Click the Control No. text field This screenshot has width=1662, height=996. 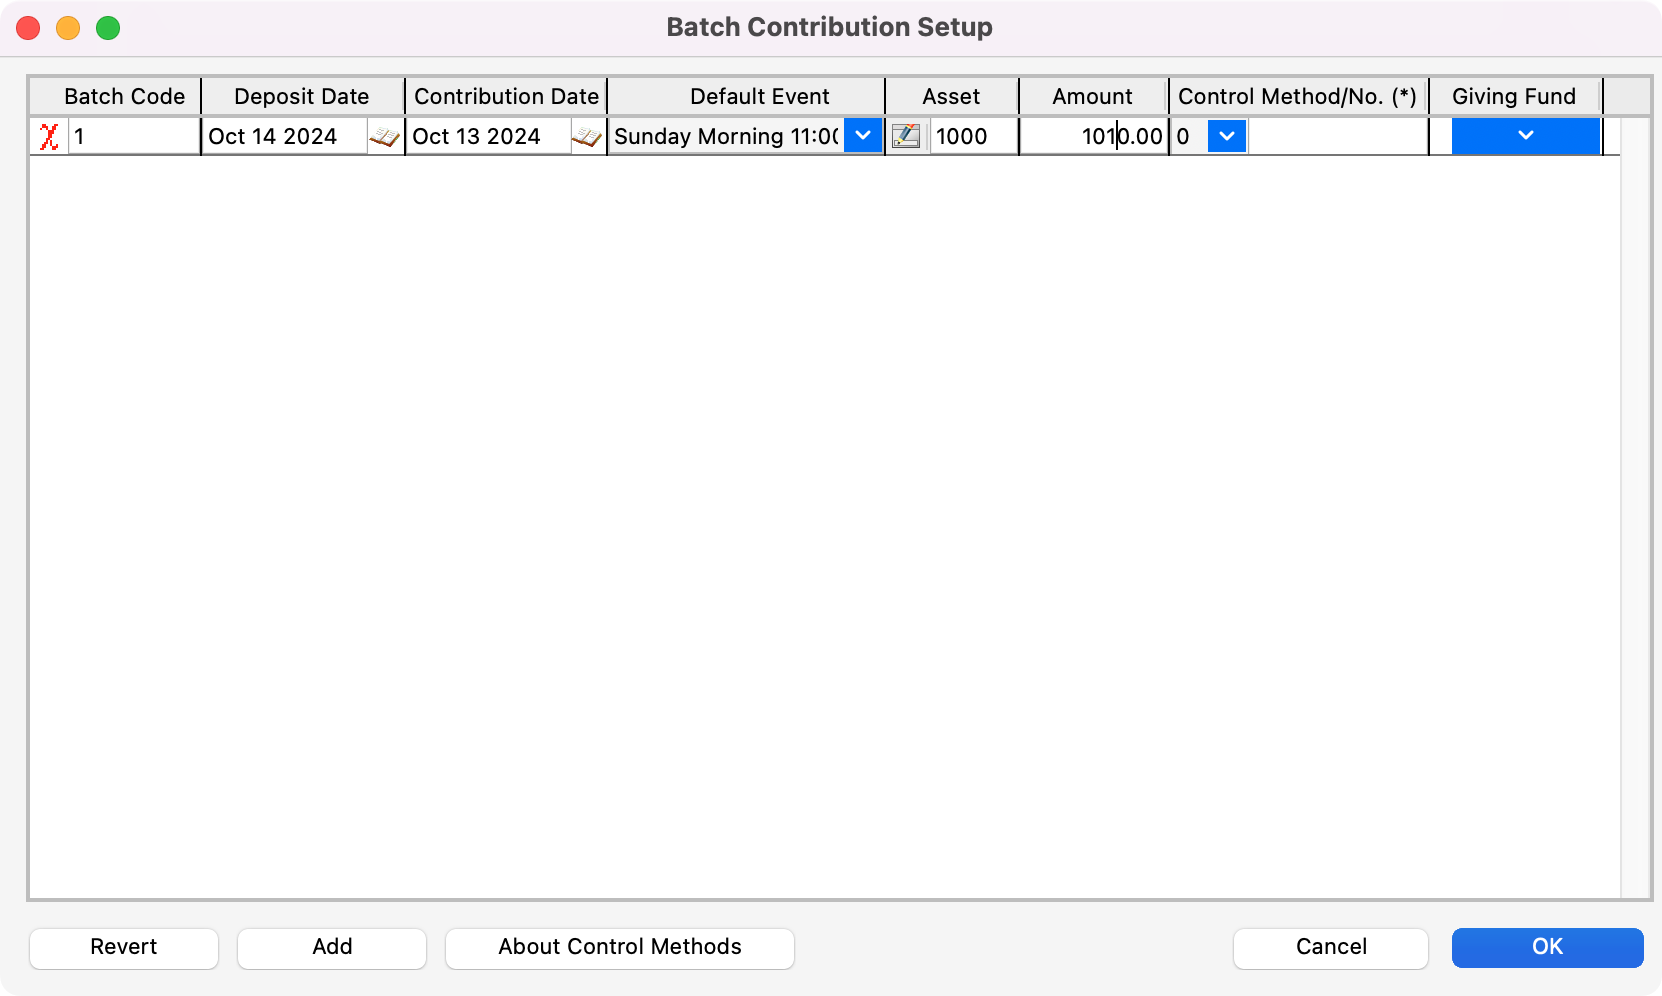1337,136
